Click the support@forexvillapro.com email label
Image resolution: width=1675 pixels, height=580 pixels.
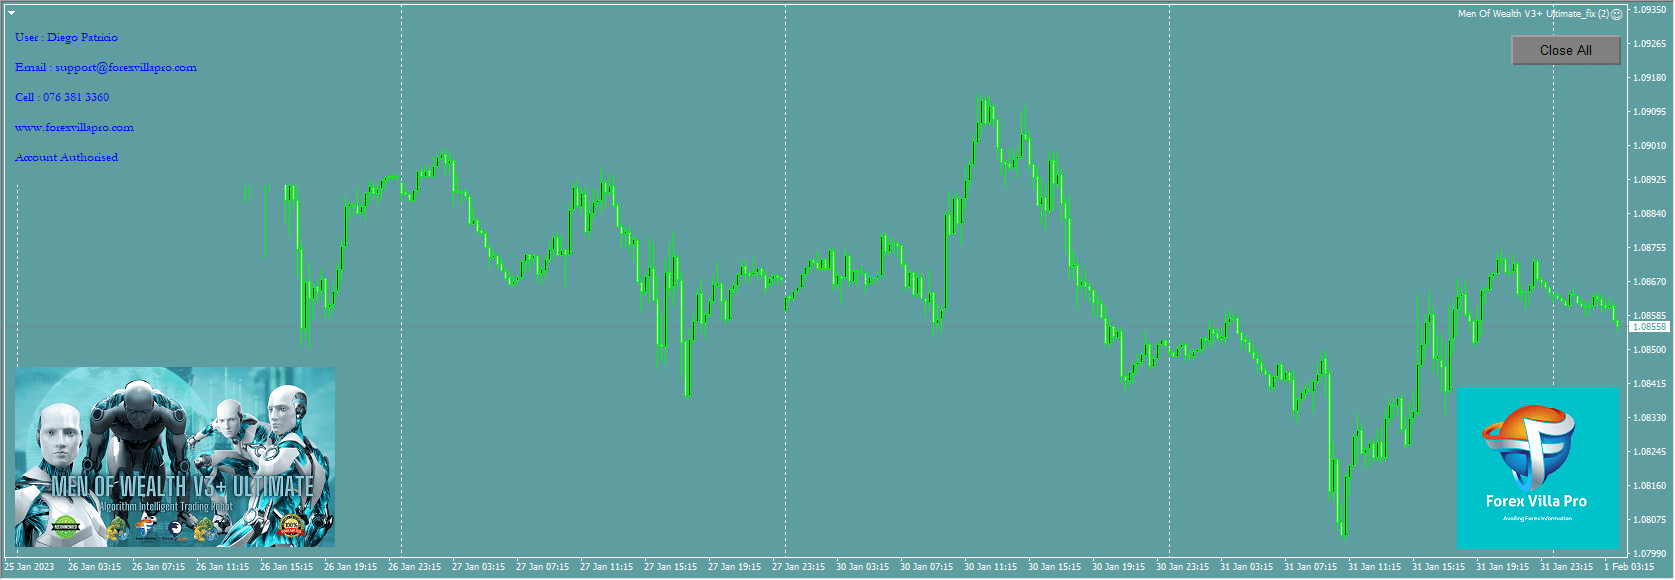tap(126, 67)
